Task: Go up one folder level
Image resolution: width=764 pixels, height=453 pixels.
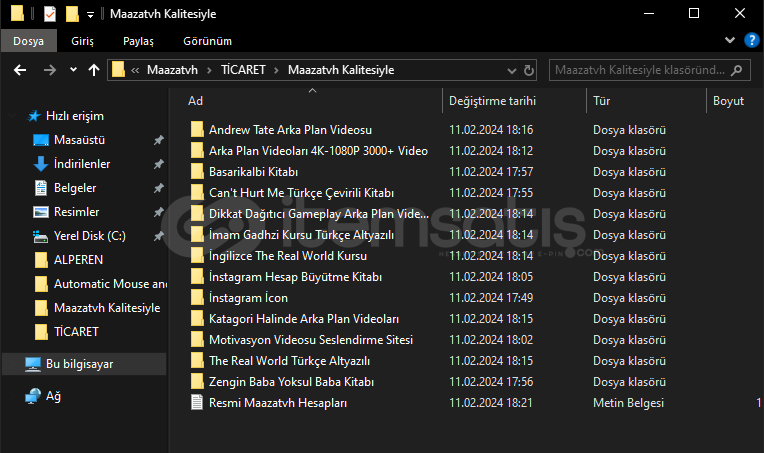Action: (x=94, y=70)
